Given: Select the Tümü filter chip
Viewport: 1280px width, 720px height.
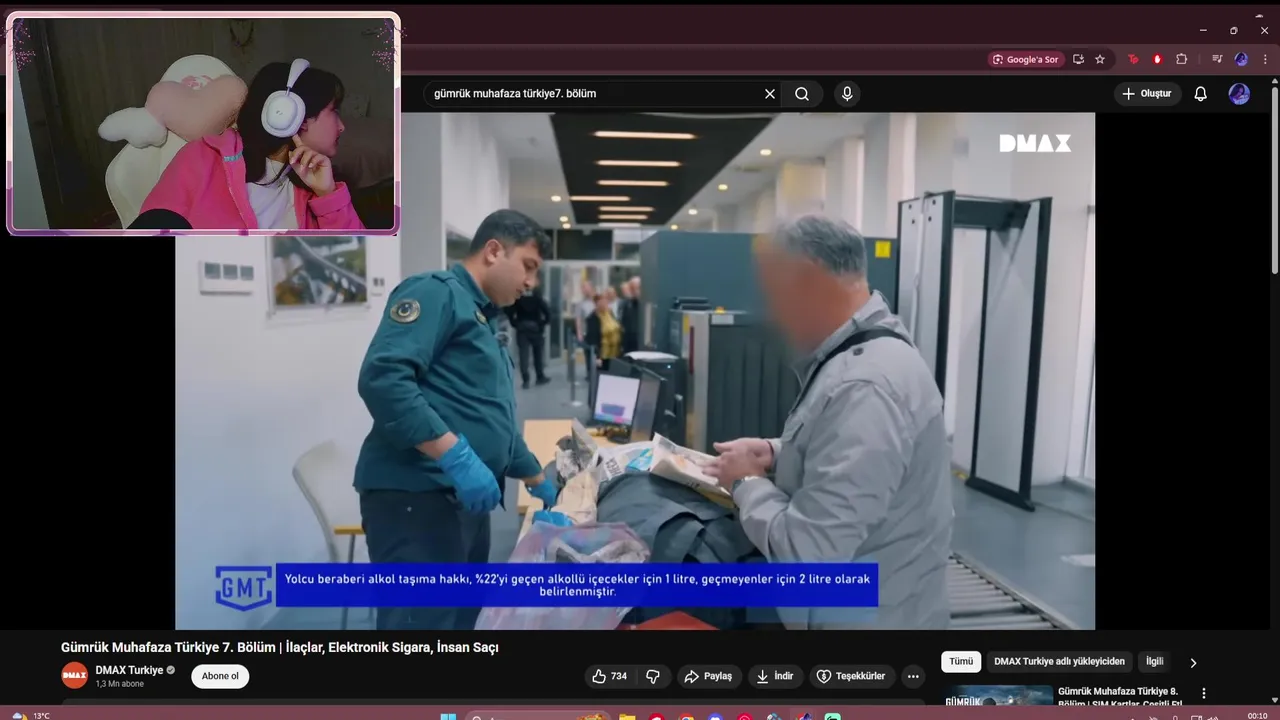Looking at the screenshot, I should pyautogui.click(x=961, y=661).
